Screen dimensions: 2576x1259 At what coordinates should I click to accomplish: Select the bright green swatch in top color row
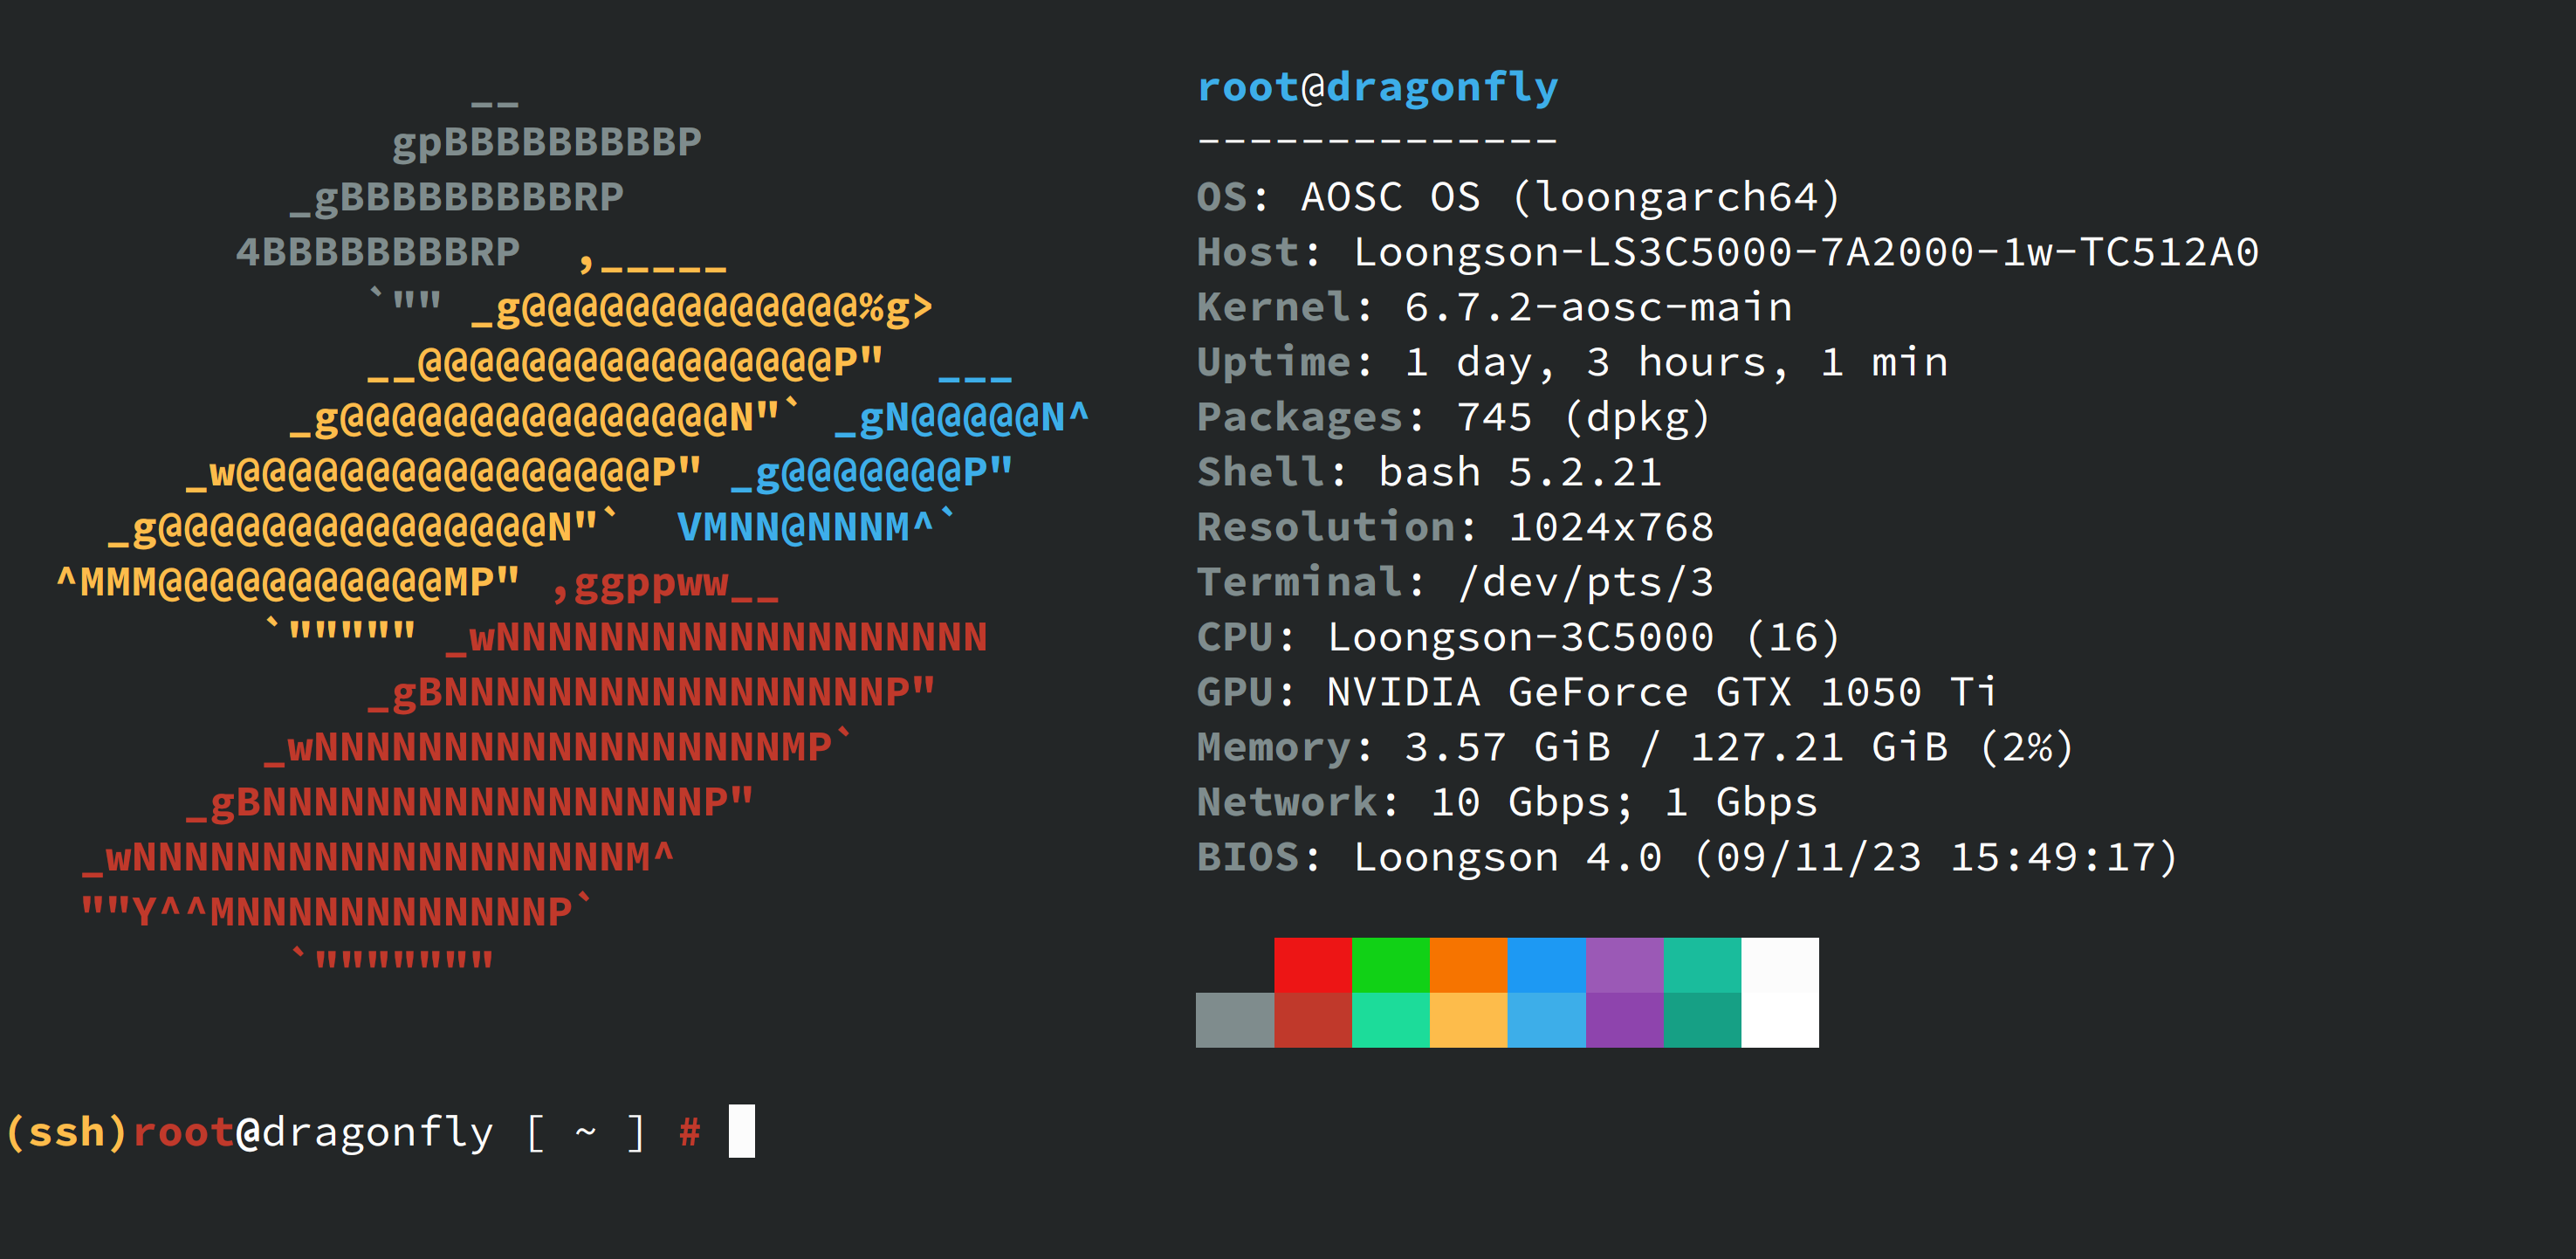pos(1390,964)
